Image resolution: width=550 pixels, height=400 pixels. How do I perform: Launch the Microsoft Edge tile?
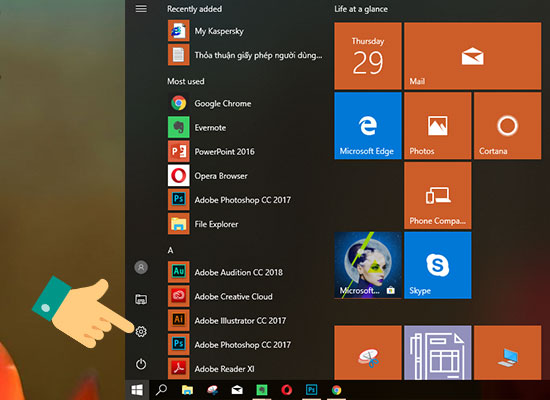point(368,126)
